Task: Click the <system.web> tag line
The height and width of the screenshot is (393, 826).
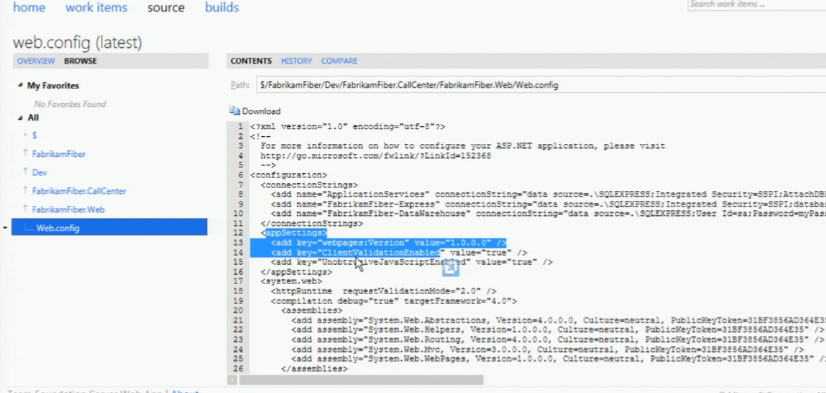Action: 291,281
